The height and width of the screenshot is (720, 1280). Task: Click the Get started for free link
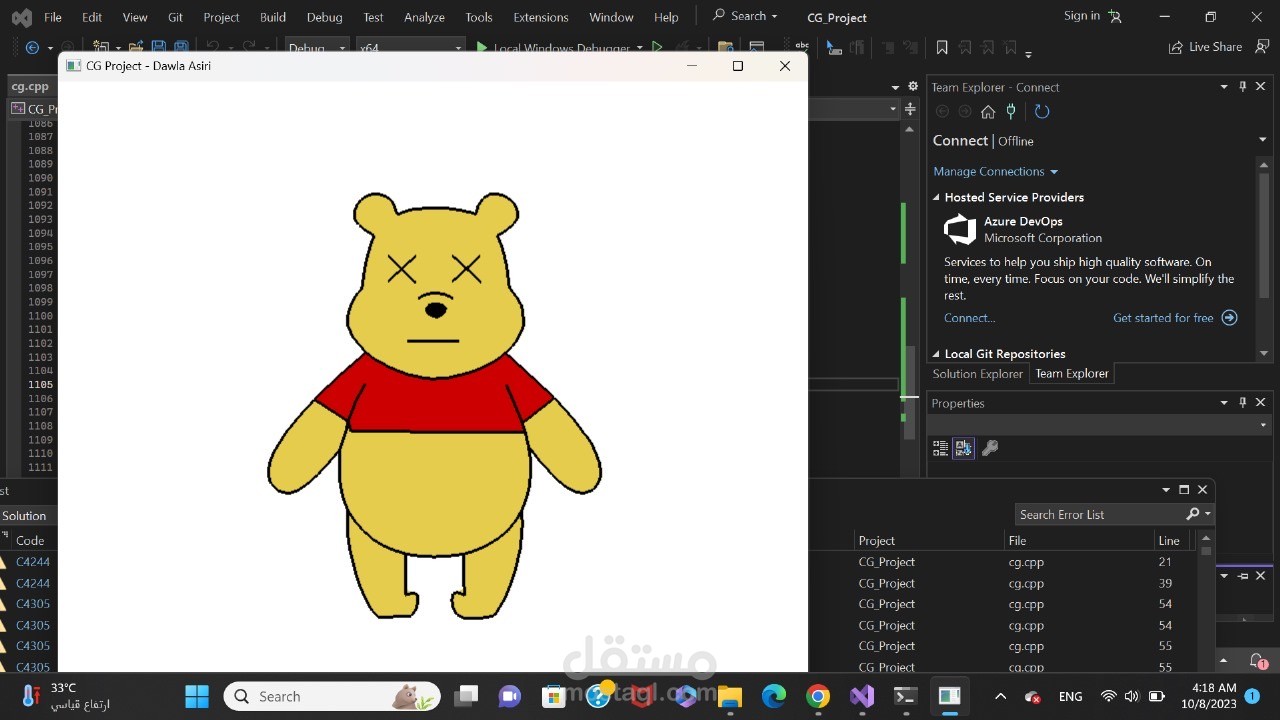[1163, 318]
